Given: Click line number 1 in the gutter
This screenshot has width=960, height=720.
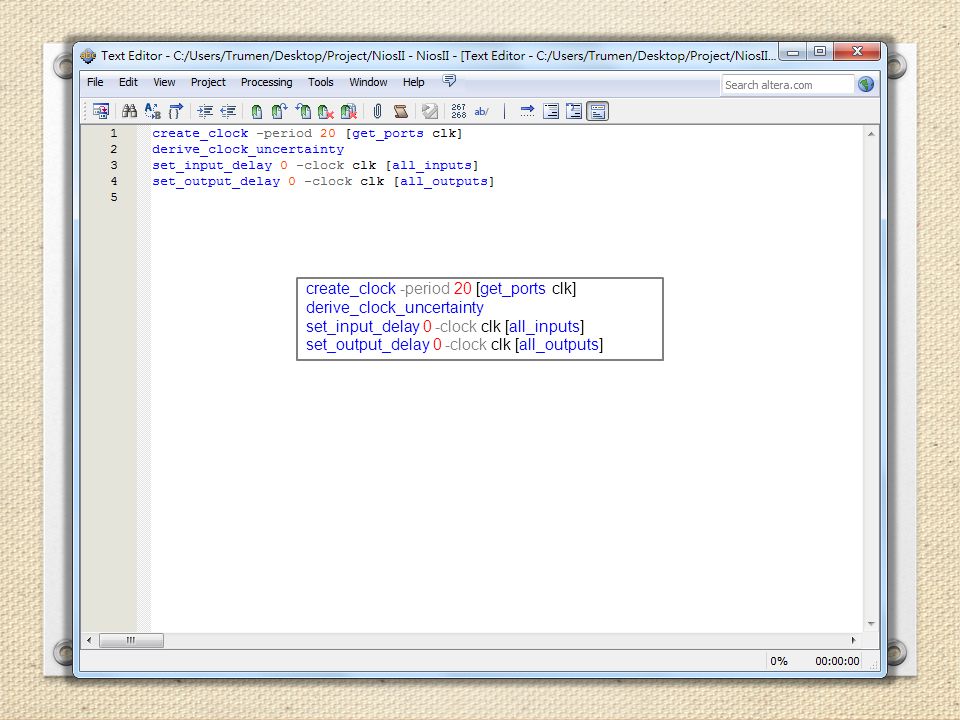Looking at the screenshot, I should 114,133.
